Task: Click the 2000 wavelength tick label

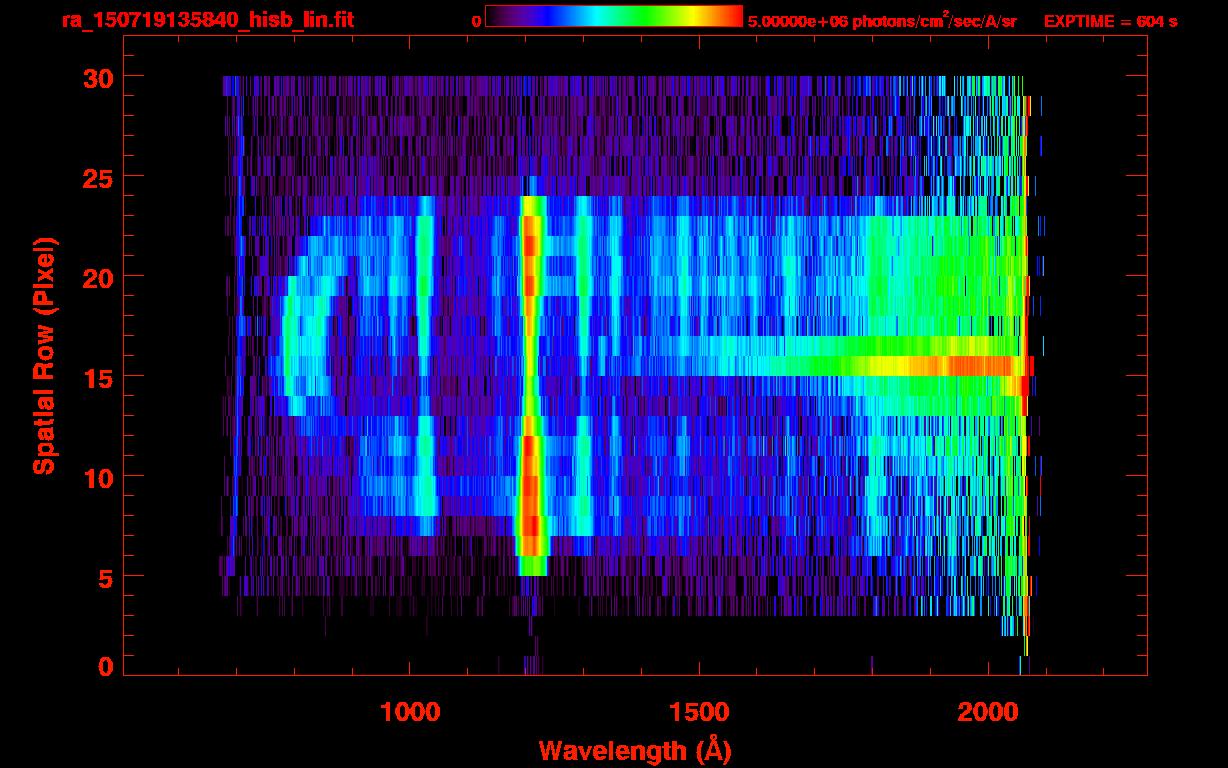Action: click(988, 711)
